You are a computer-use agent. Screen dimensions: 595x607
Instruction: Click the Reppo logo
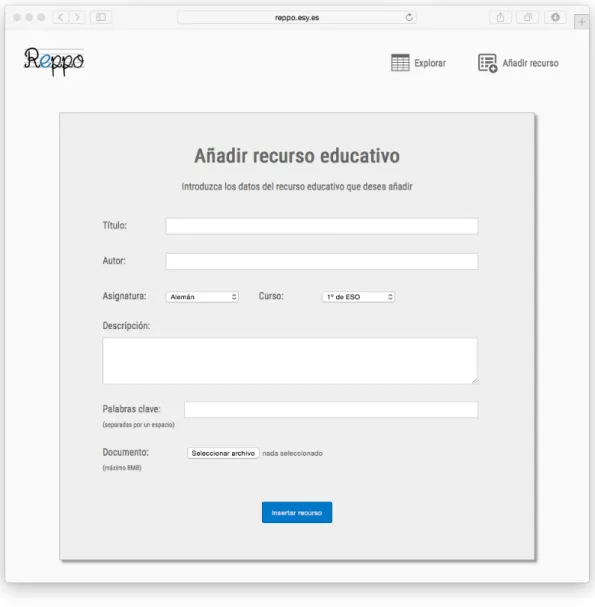click(x=54, y=62)
